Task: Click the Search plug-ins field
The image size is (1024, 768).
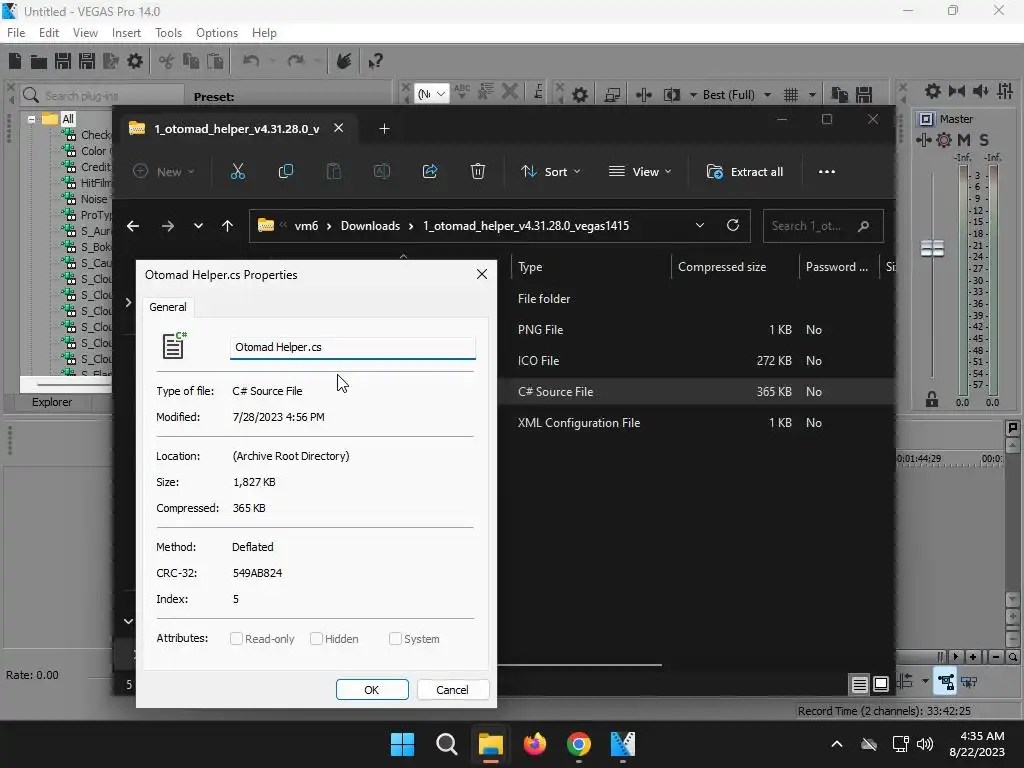Action: (x=102, y=95)
